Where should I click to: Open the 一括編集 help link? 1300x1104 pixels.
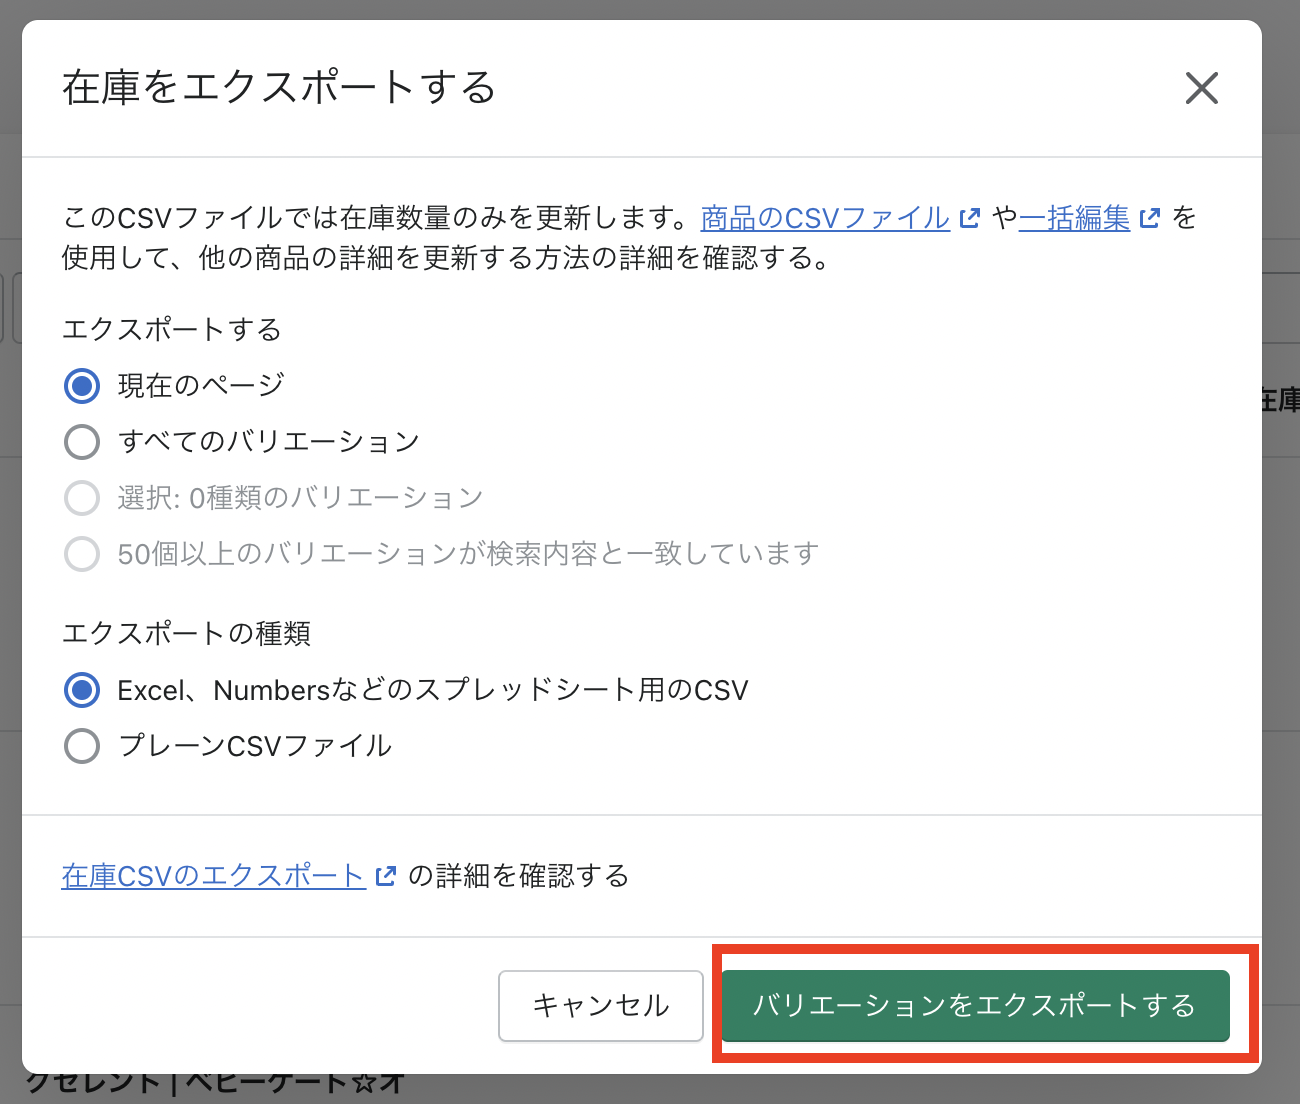pyautogui.click(x=1074, y=218)
